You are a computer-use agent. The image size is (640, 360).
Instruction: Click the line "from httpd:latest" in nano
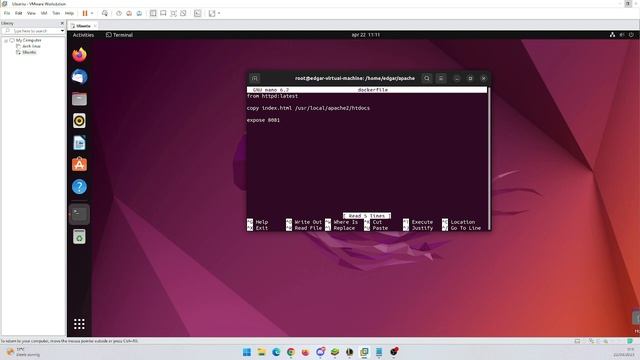pyautogui.click(x=272, y=96)
